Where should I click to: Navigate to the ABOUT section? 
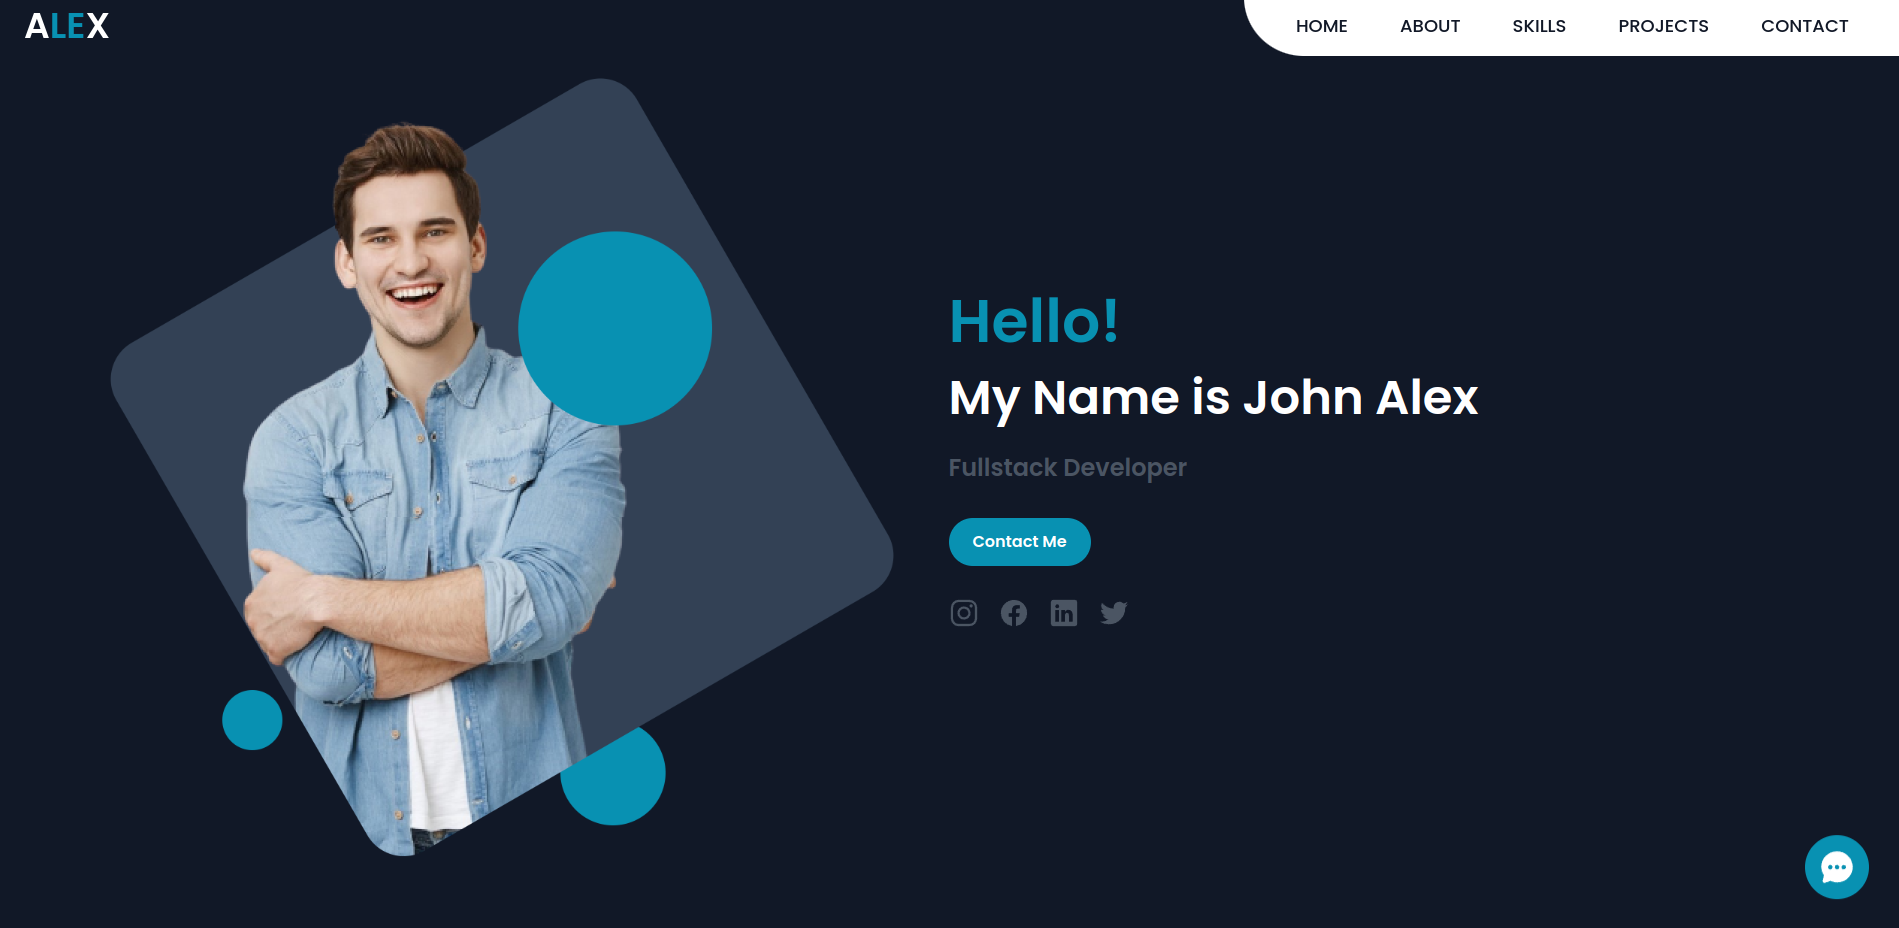pos(1429,26)
